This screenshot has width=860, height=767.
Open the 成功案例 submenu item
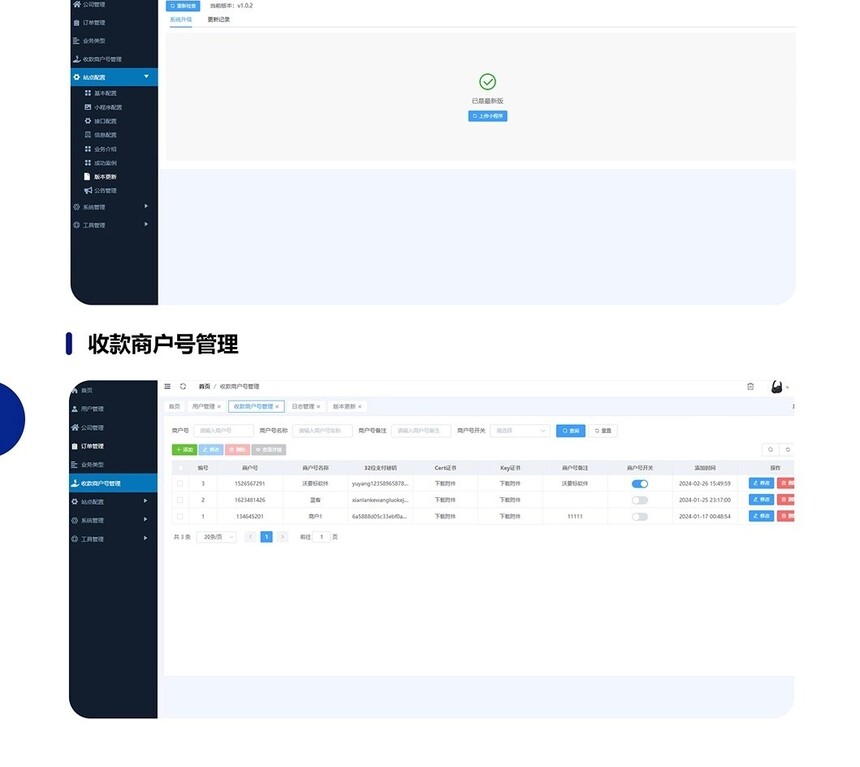click(x=100, y=162)
